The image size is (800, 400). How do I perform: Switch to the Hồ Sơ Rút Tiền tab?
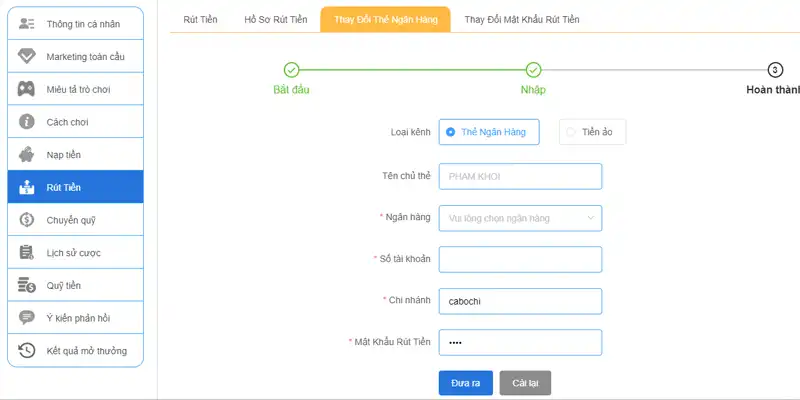(x=275, y=19)
